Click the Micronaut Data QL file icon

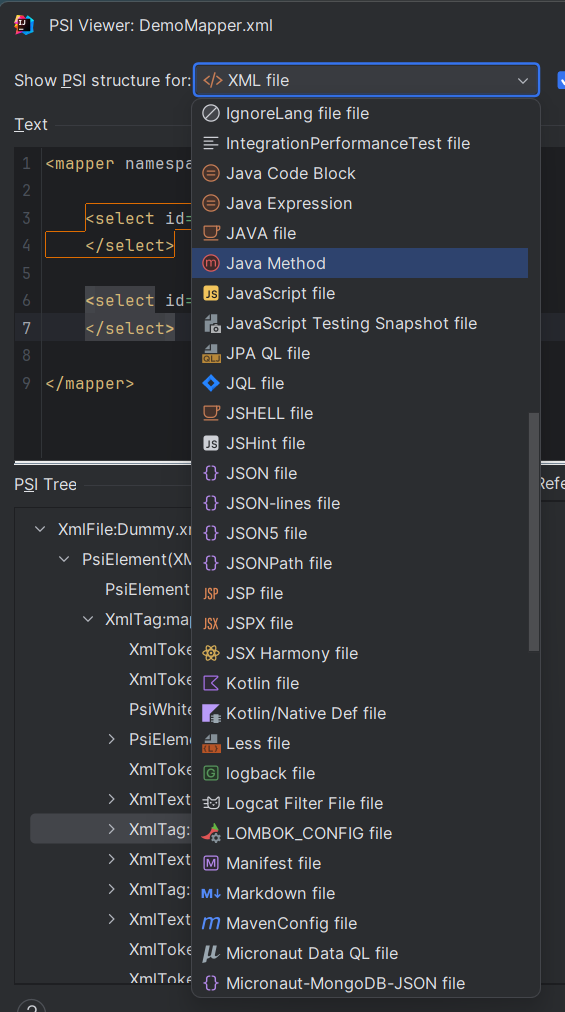(x=211, y=953)
